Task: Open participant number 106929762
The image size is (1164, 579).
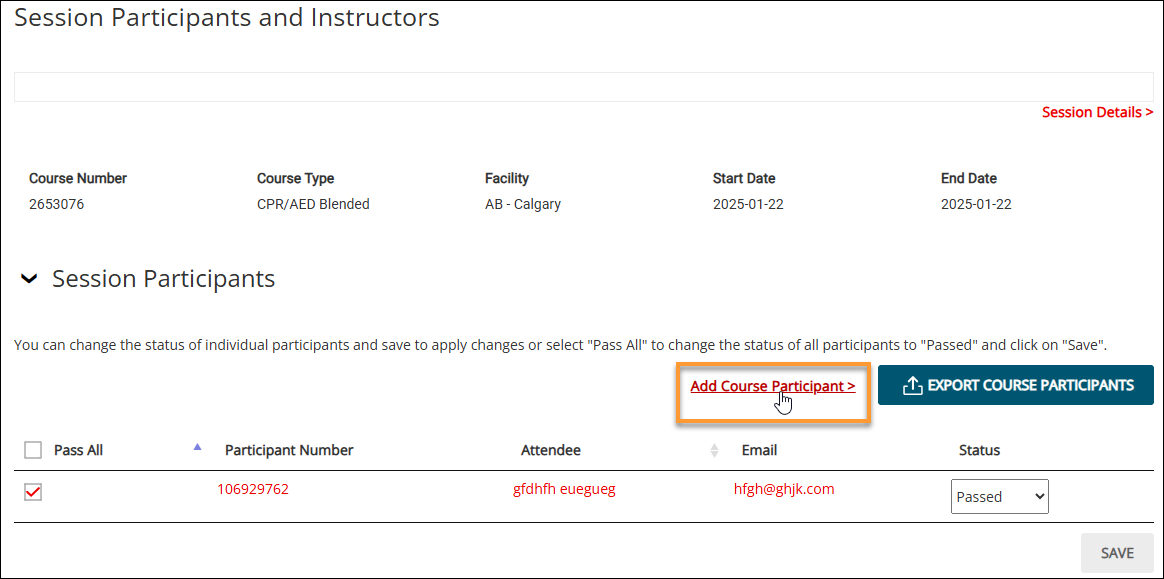Action: pos(253,489)
